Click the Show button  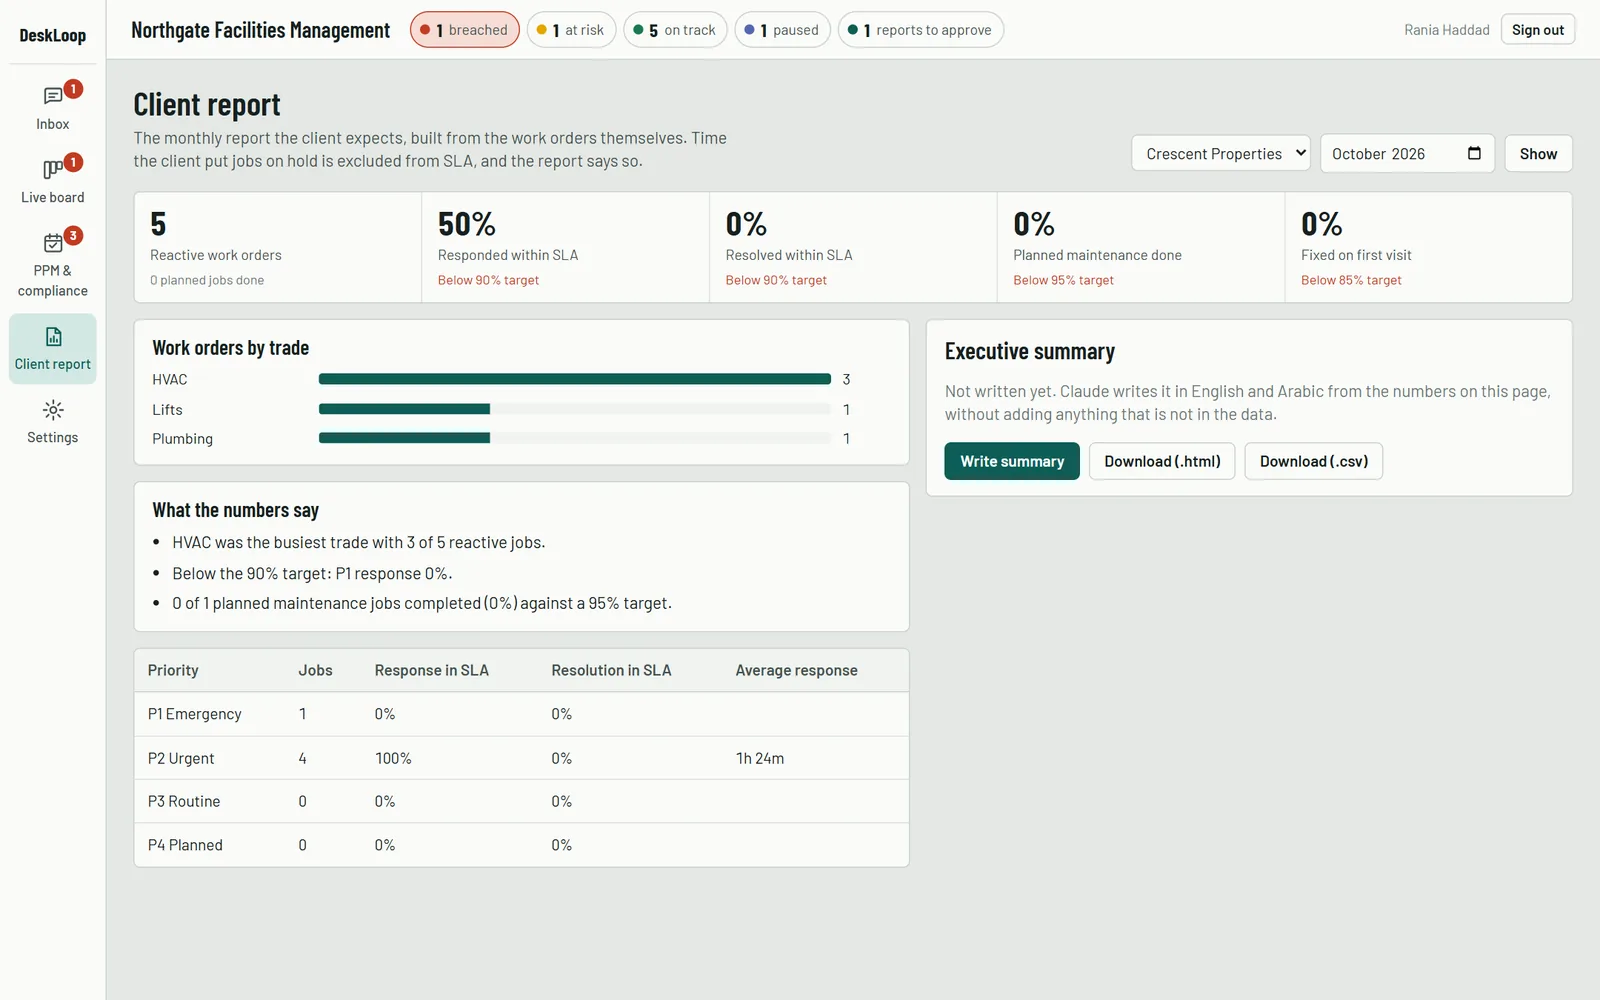tap(1538, 153)
